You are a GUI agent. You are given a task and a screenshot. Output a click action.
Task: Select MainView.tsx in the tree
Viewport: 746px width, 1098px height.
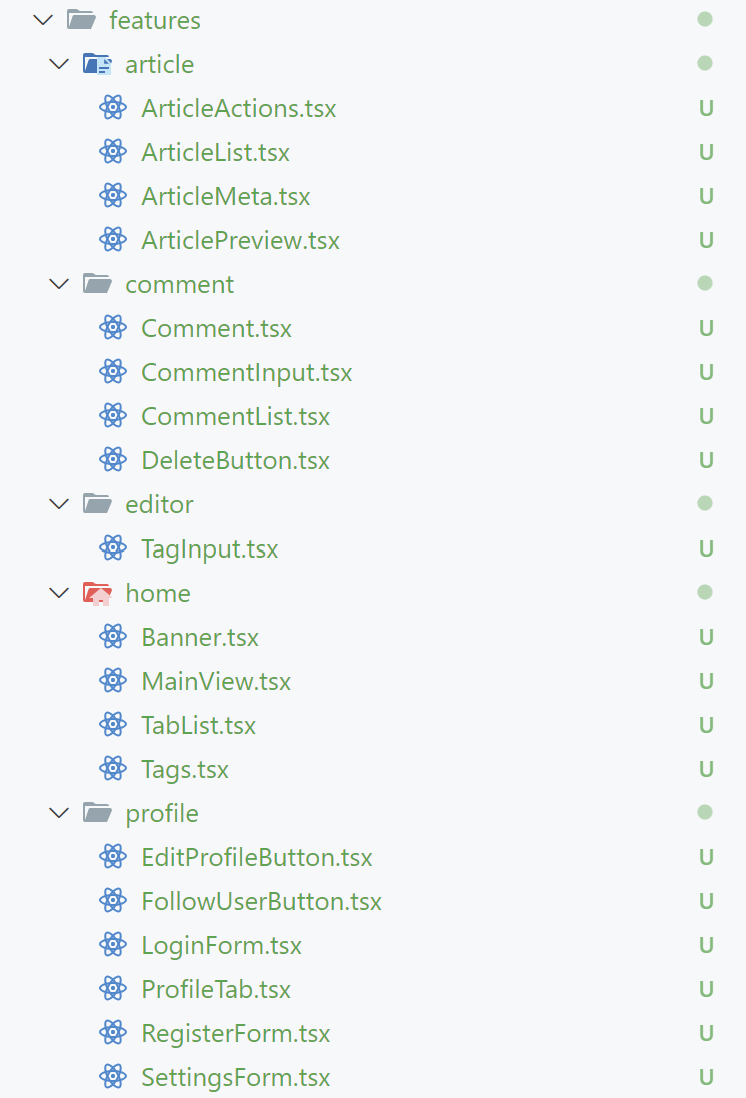216,682
